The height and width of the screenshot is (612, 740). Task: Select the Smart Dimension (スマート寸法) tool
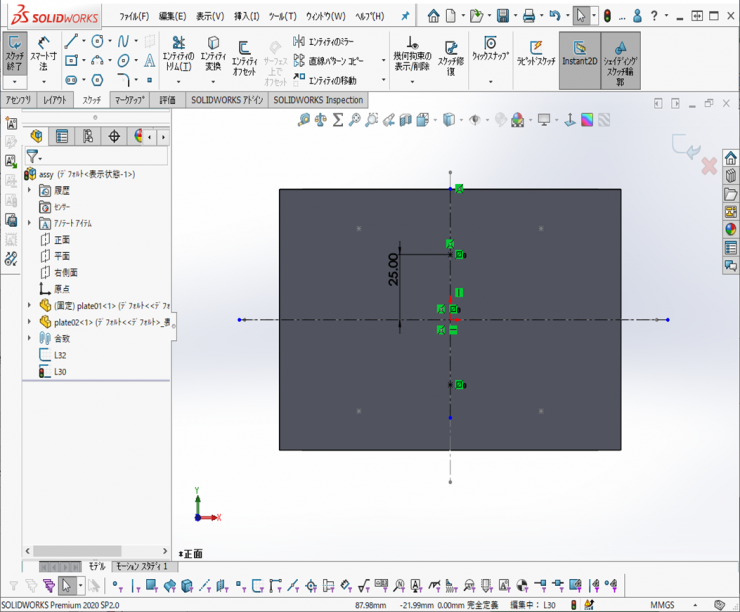[x=44, y=53]
